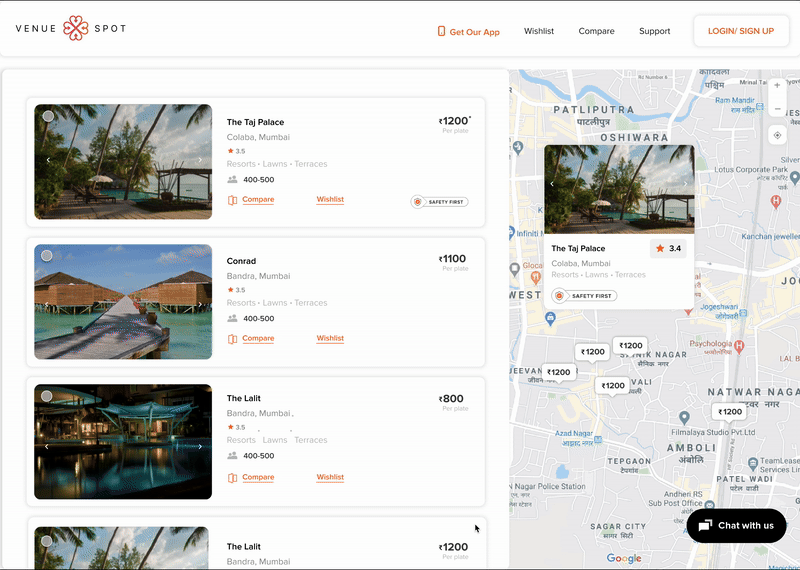This screenshot has height=570, width=800.
Task: Click the capacity people icon in Taj Palace card
Action: (232, 180)
